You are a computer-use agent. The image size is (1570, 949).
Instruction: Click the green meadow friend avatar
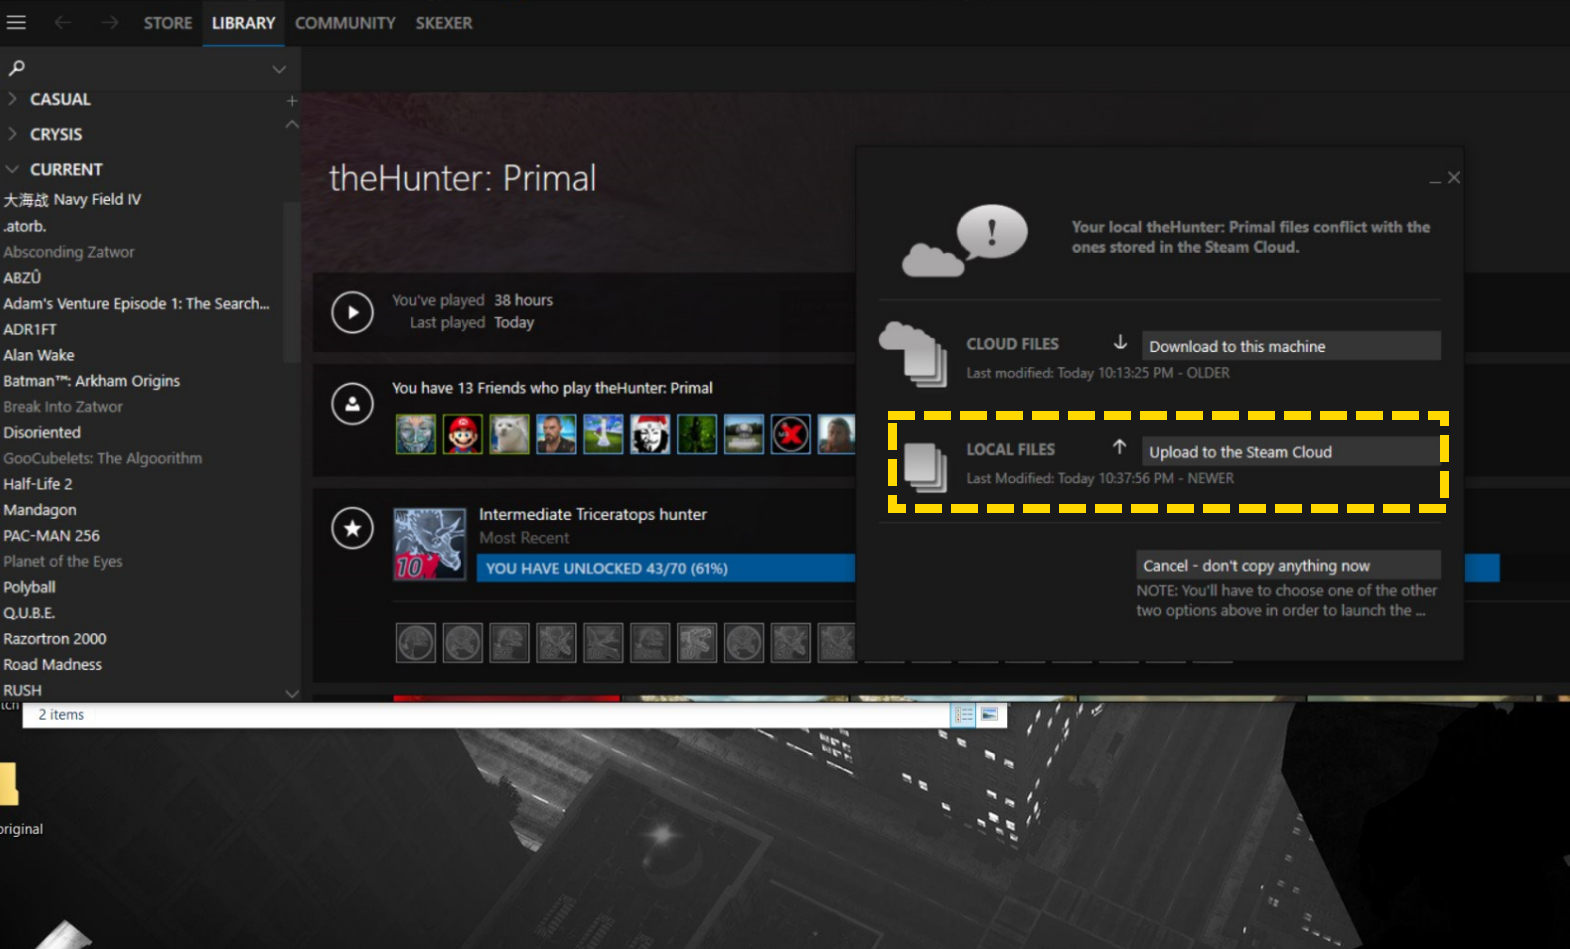pyautogui.click(x=603, y=434)
